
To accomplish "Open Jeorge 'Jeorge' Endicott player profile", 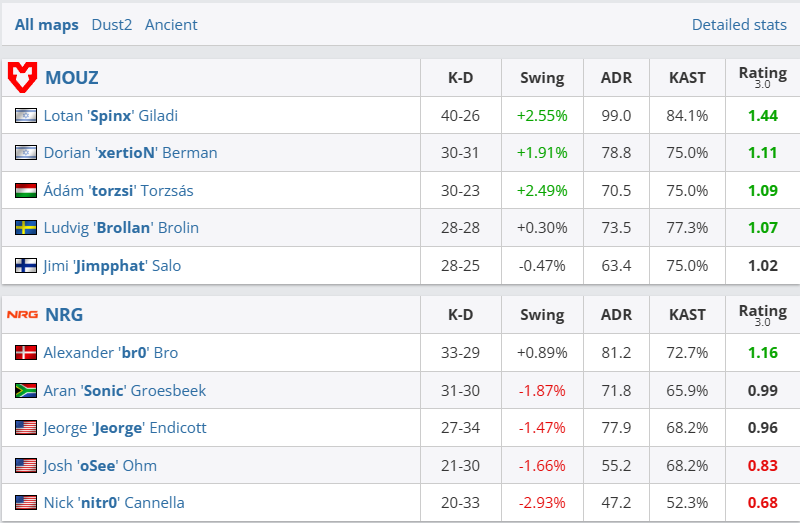I will point(124,428).
